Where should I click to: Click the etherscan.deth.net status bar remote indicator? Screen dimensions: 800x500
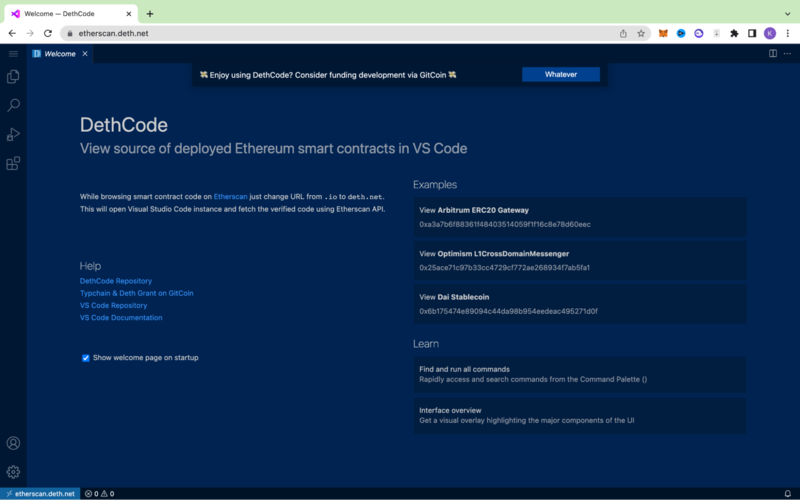tap(39, 493)
